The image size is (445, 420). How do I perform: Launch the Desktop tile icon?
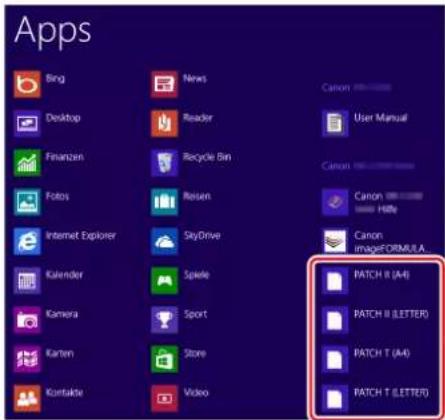point(27,124)
